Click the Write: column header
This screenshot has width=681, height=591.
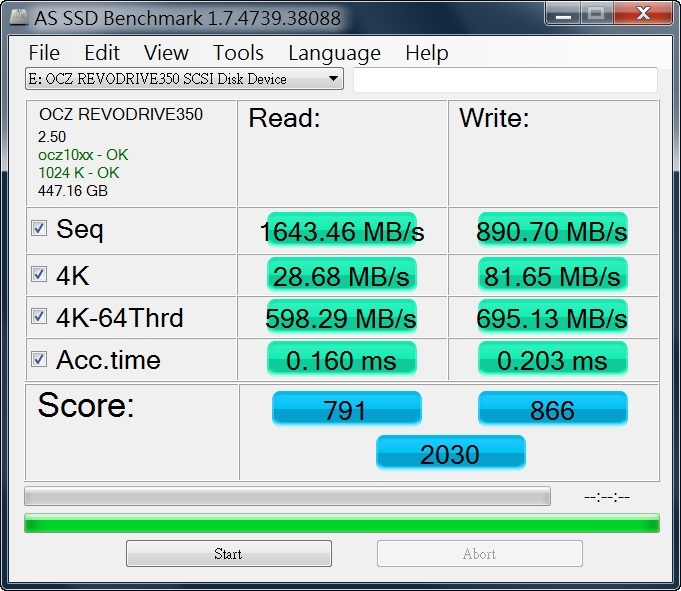(494, 118)
